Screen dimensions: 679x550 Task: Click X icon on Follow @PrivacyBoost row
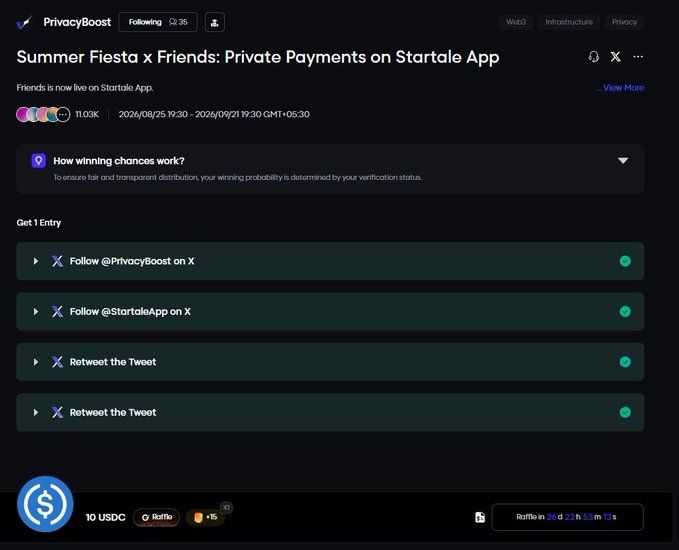(57, 261)
